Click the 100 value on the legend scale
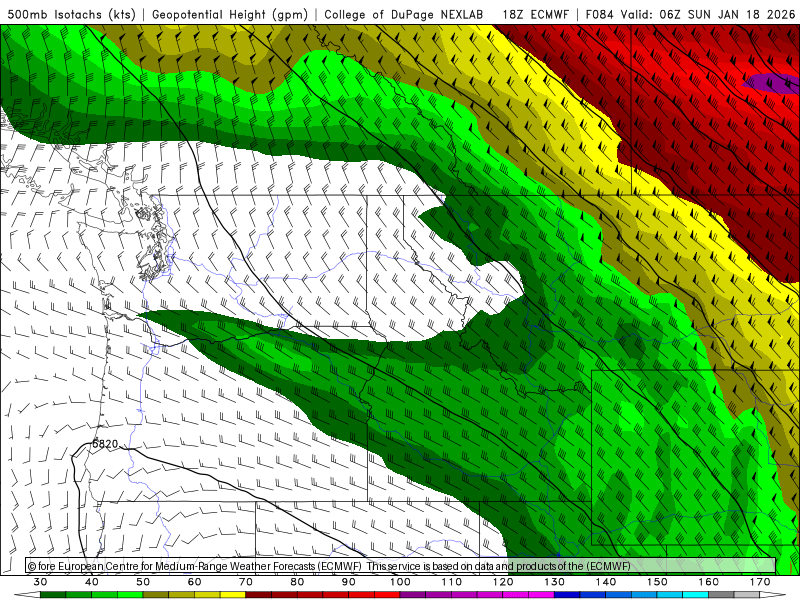This screenshot has width=800, height=600. 400,582
